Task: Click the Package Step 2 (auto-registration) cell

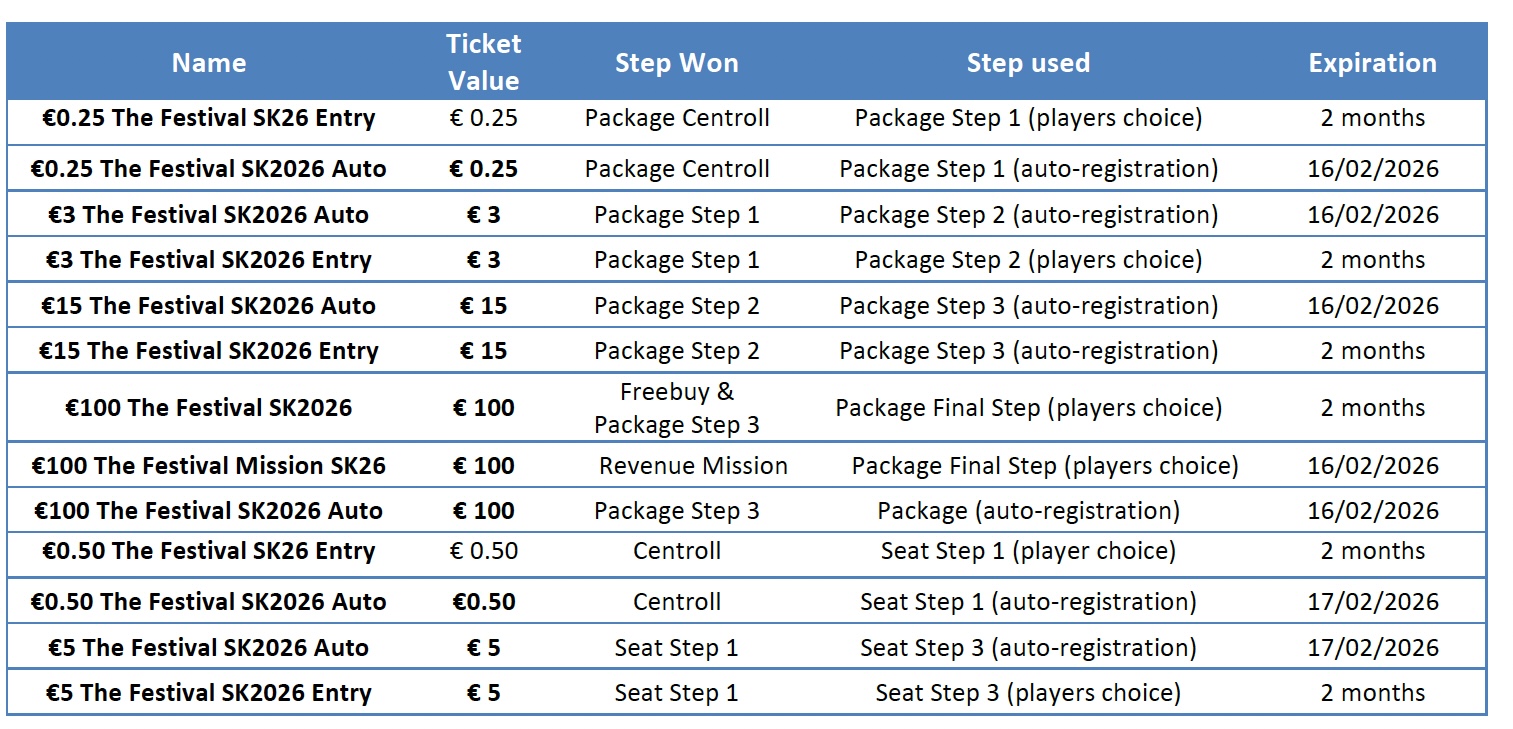Action: (x=1028, y=215)
